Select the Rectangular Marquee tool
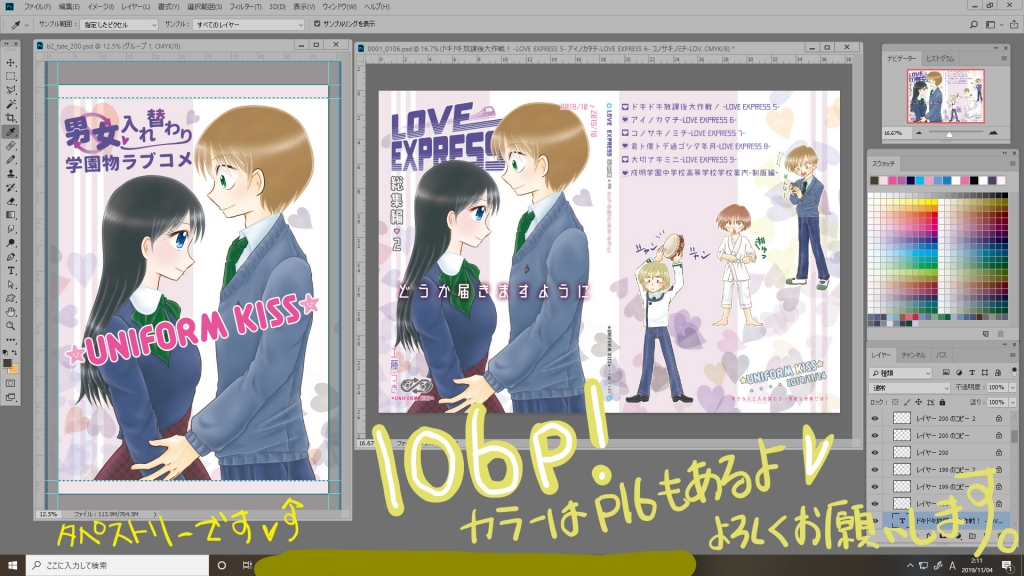Screen dimensions: 1024x576 coord(11,76)
